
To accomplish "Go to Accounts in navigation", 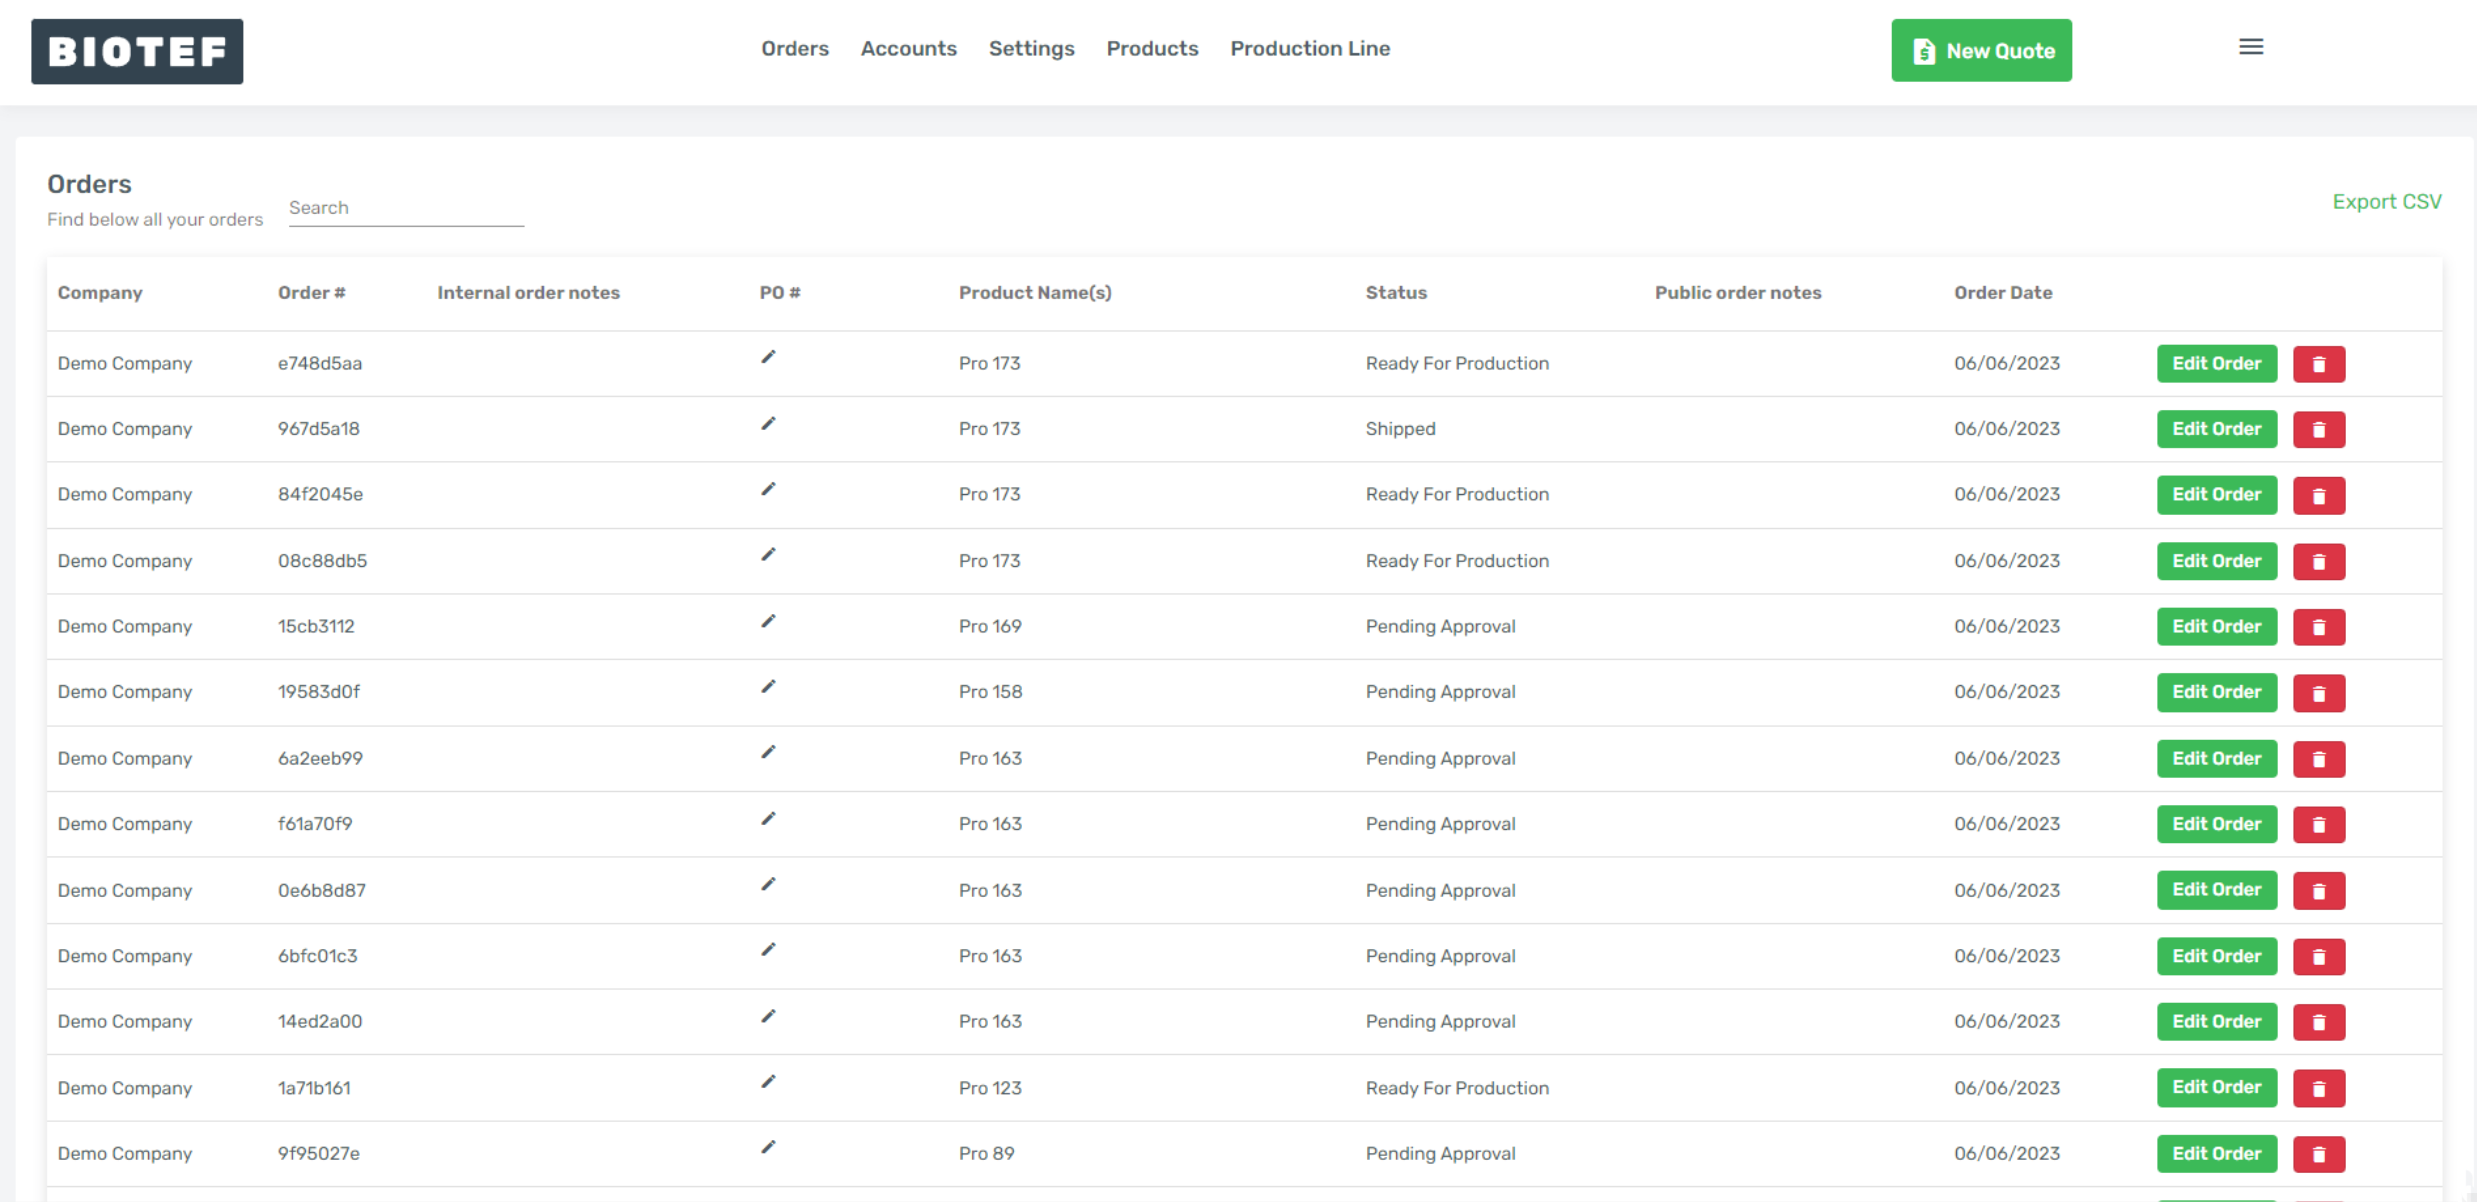I will coord(908,49).
